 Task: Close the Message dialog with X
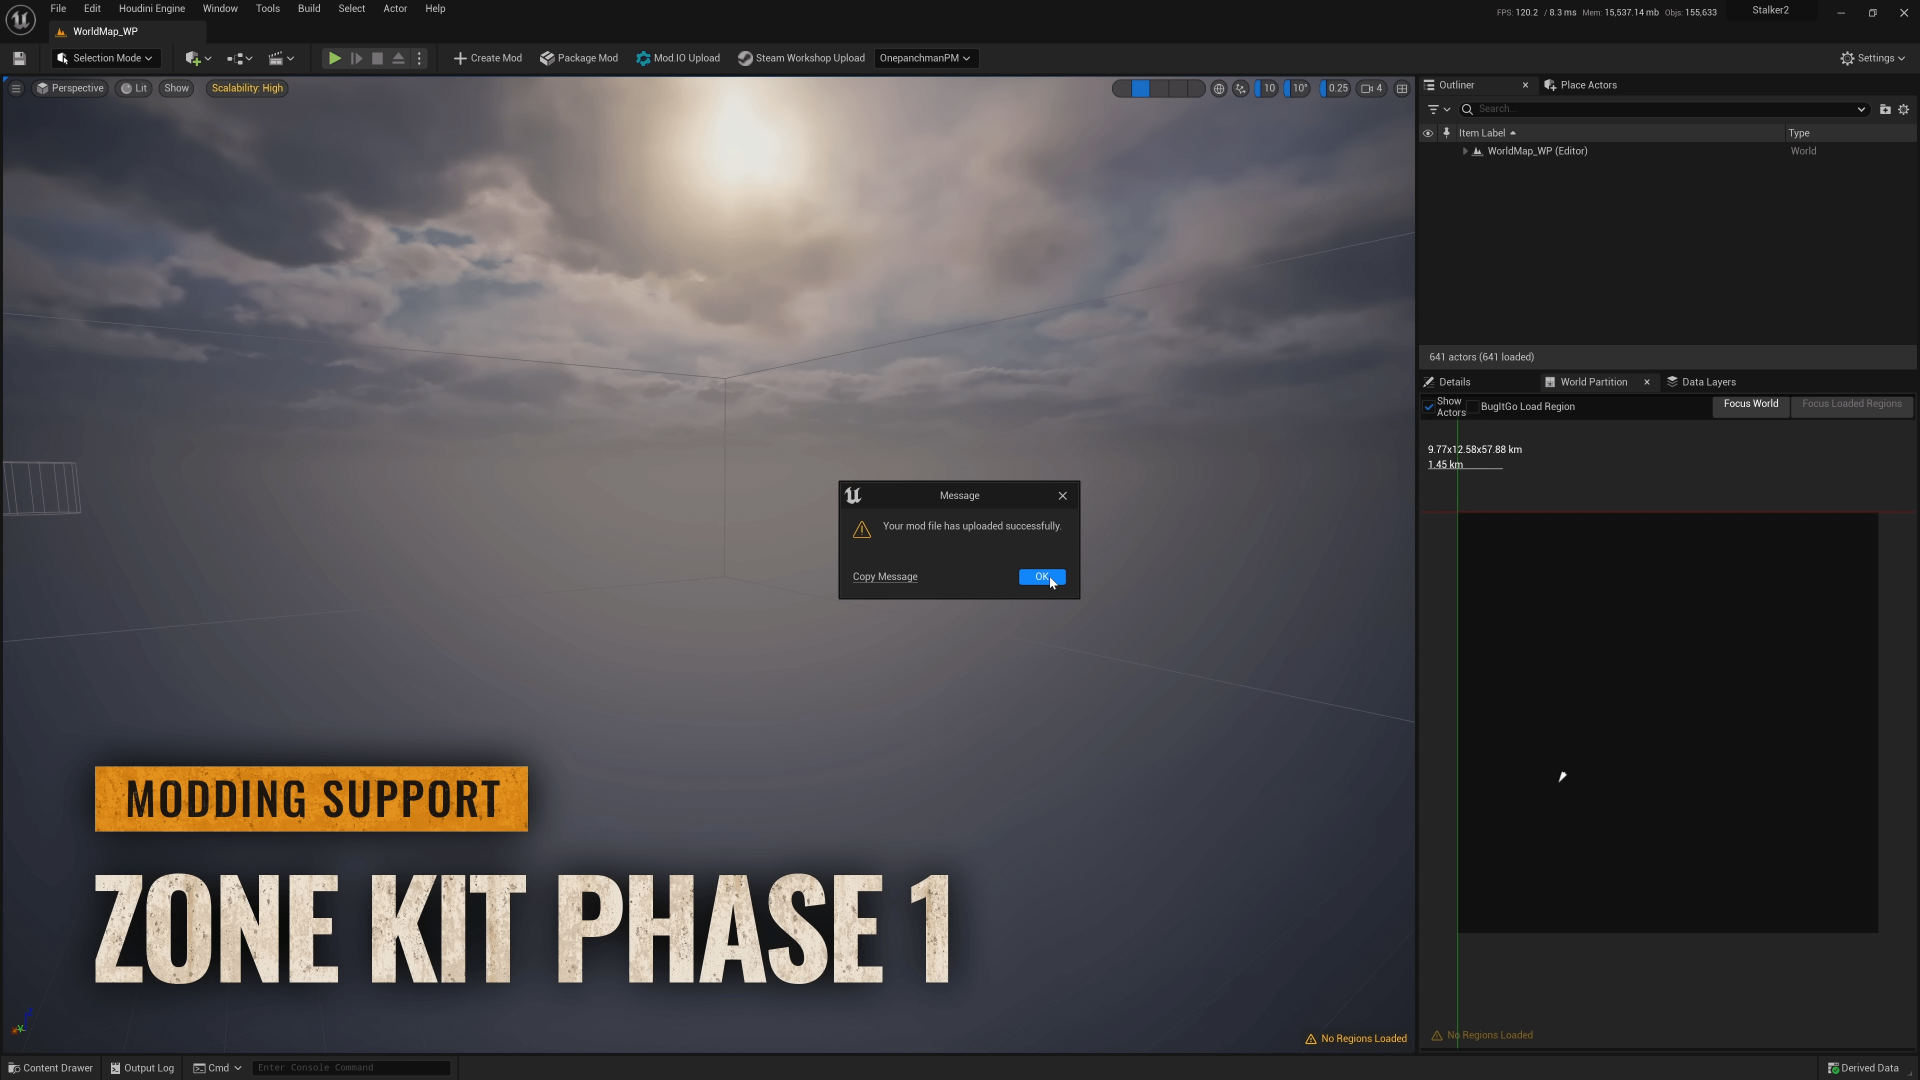coord(1063,496)
